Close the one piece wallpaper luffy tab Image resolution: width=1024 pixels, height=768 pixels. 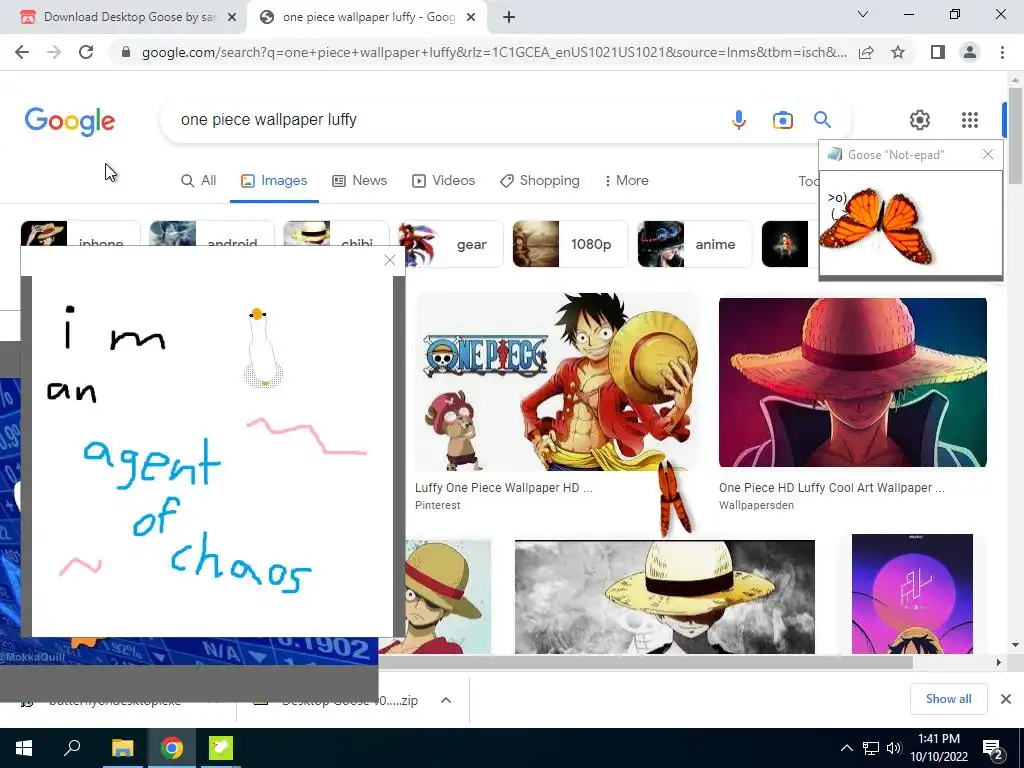coord(471,17)
